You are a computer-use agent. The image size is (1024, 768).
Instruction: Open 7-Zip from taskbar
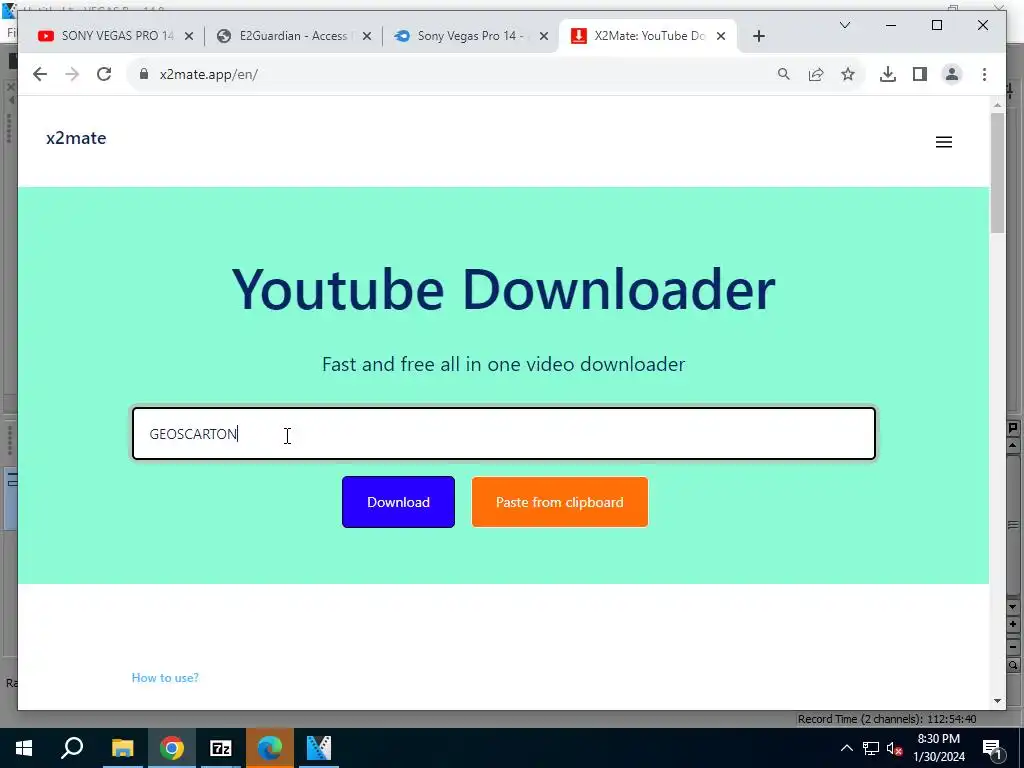click(x=221, y=748)
